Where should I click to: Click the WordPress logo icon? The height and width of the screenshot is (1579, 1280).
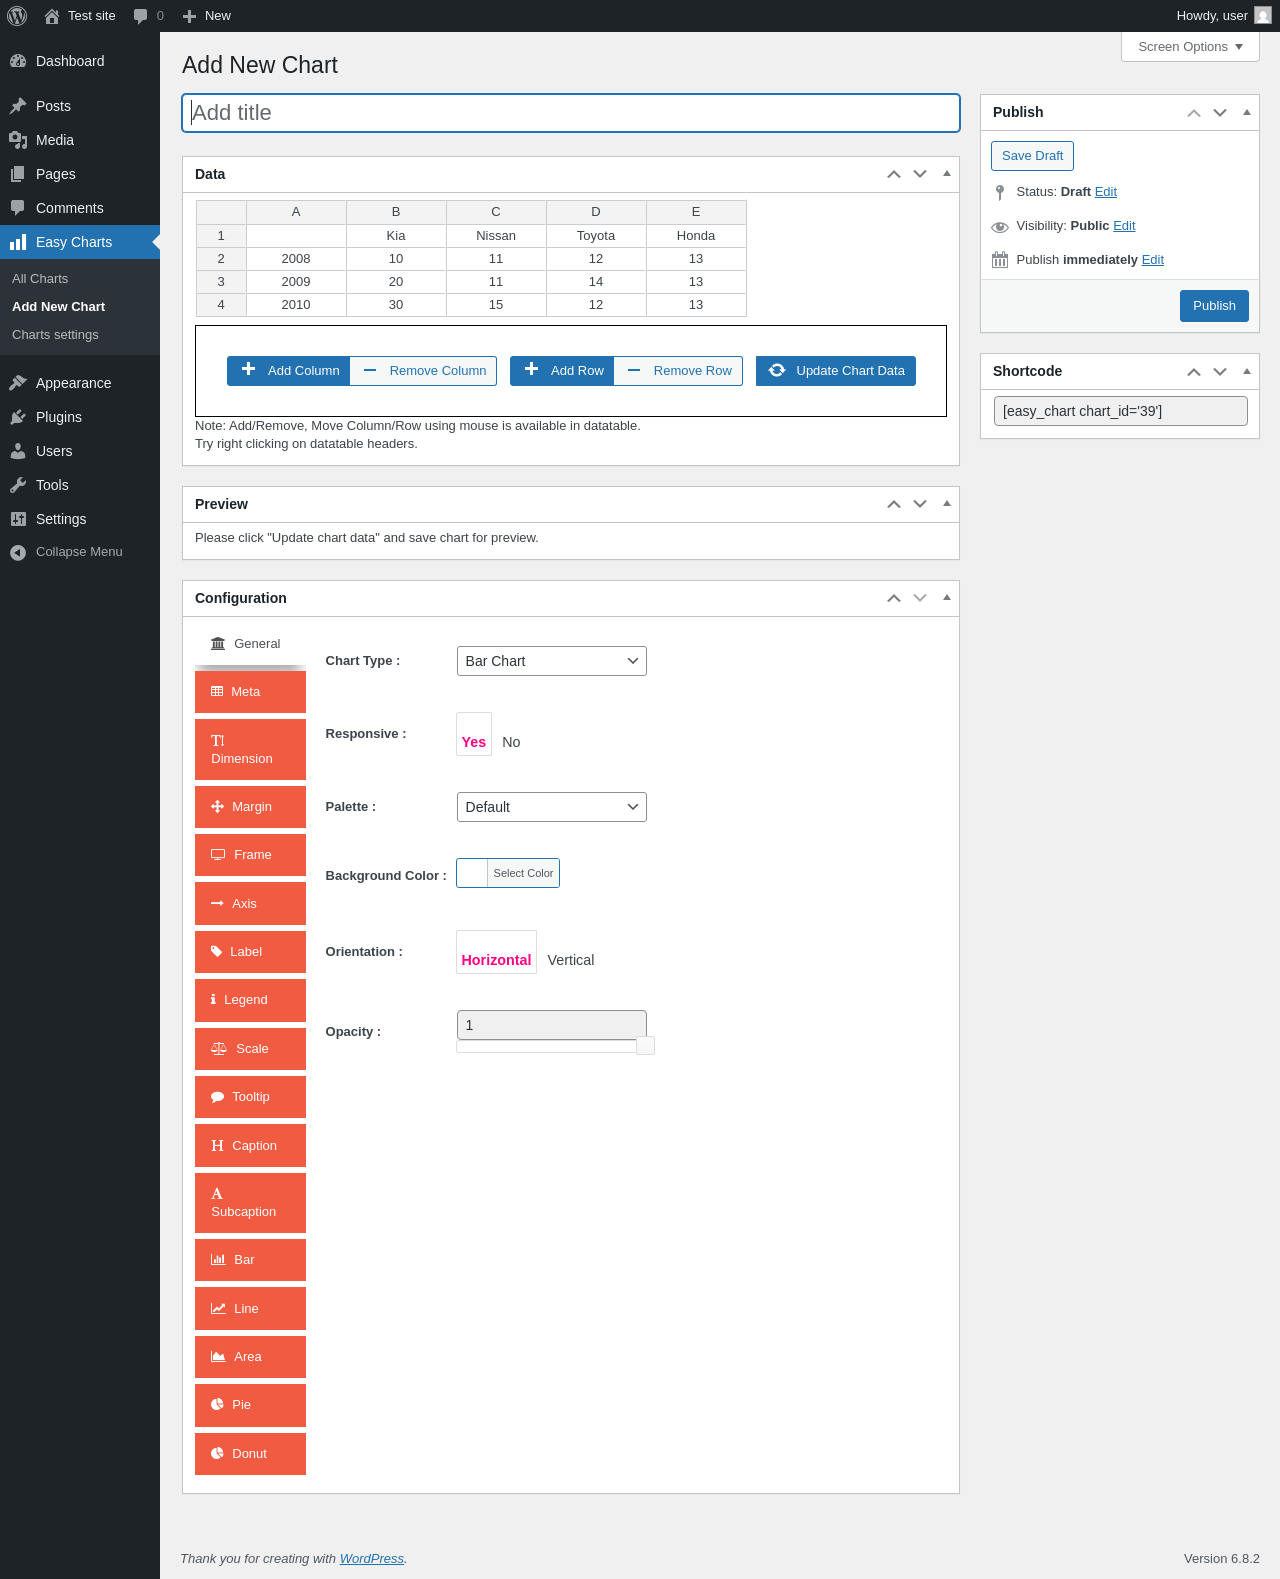[x=17, y=16]
